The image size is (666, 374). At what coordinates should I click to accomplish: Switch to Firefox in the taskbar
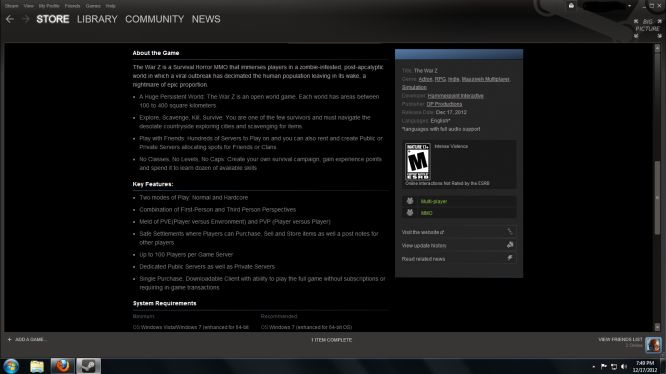coord(62,366)
